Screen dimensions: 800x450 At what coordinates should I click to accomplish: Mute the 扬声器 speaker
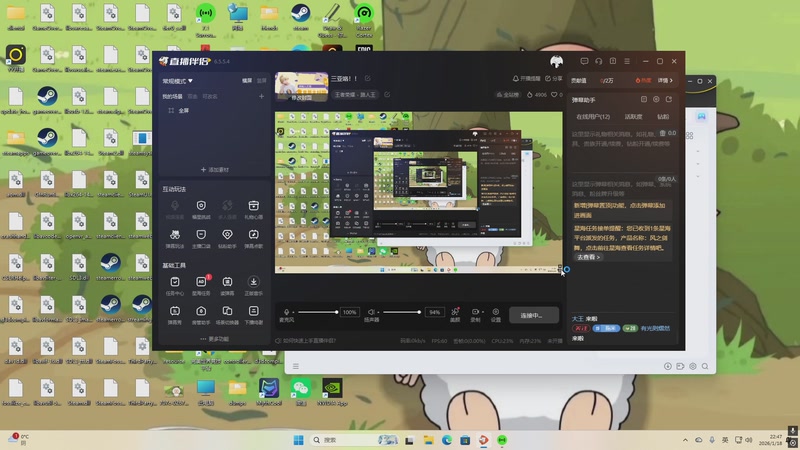371,312
